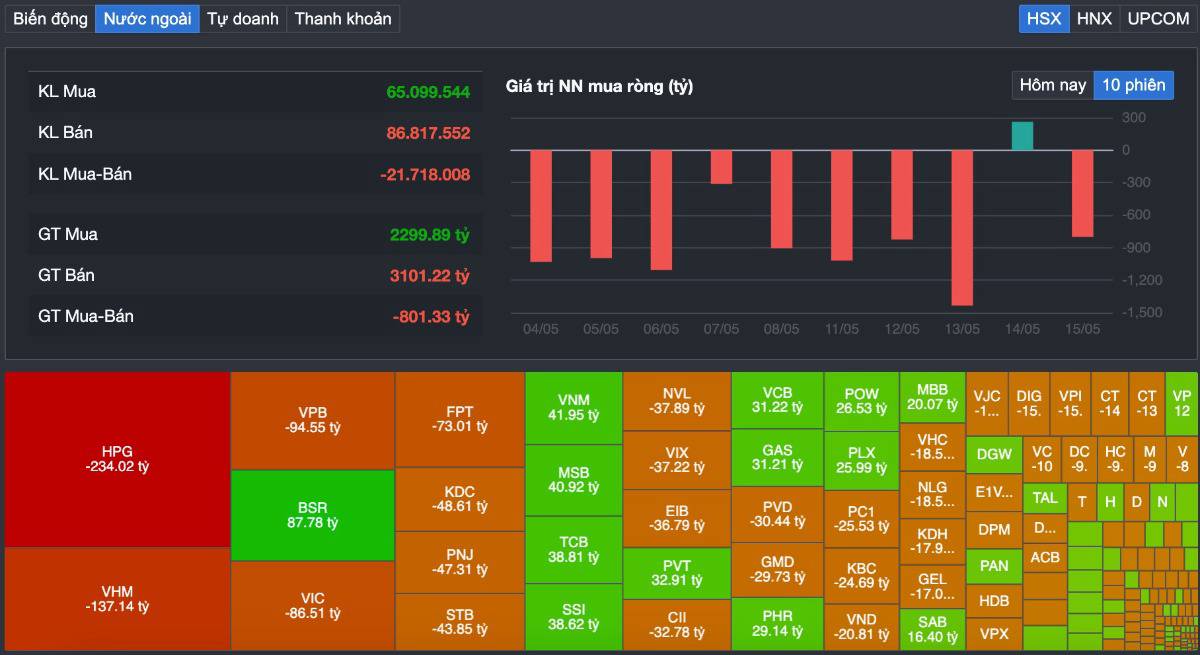Click the green DGW tile
The image size is (1200, 655).
click(994, 454)
